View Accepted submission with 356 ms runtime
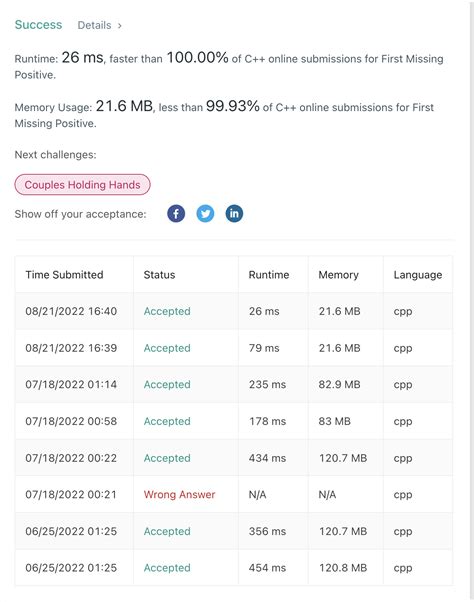474x602 pixels. (x=167, y=531)
